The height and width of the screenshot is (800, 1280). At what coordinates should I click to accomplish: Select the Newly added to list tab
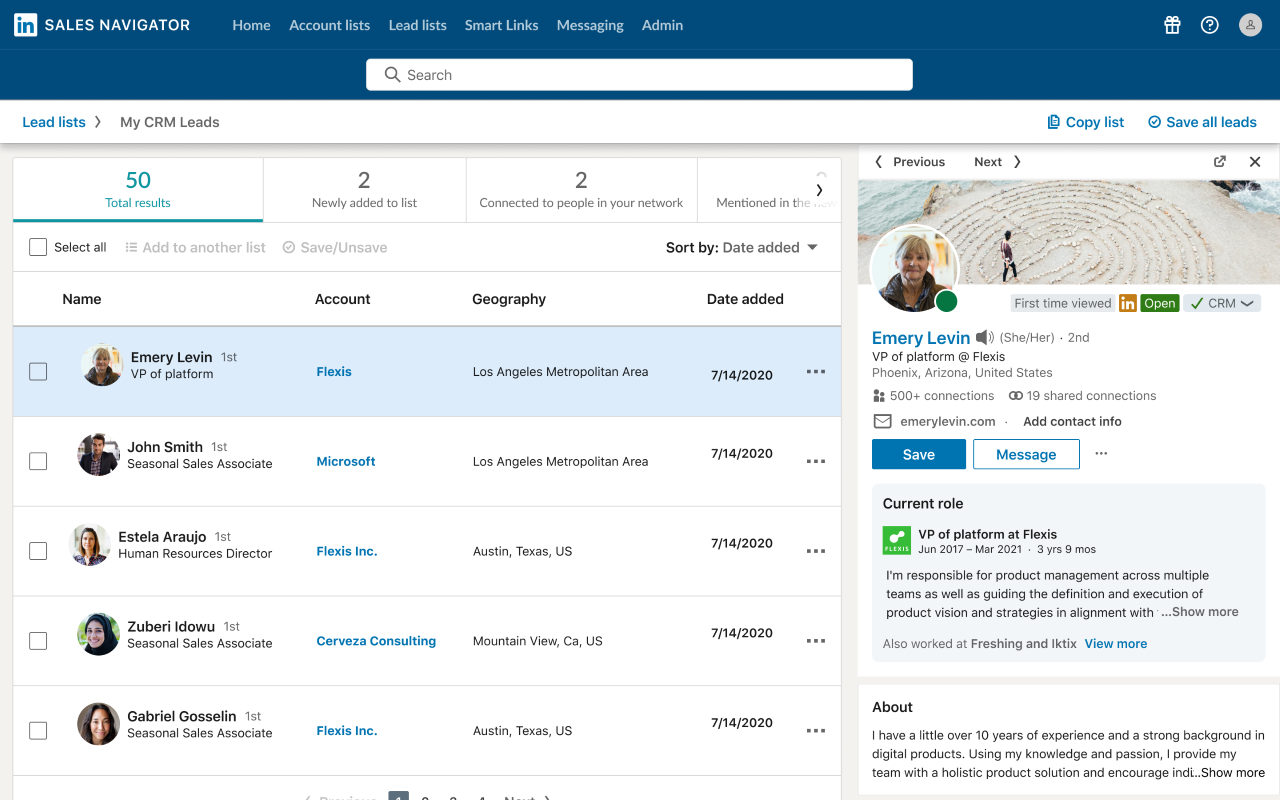click(x=365, y=190)
